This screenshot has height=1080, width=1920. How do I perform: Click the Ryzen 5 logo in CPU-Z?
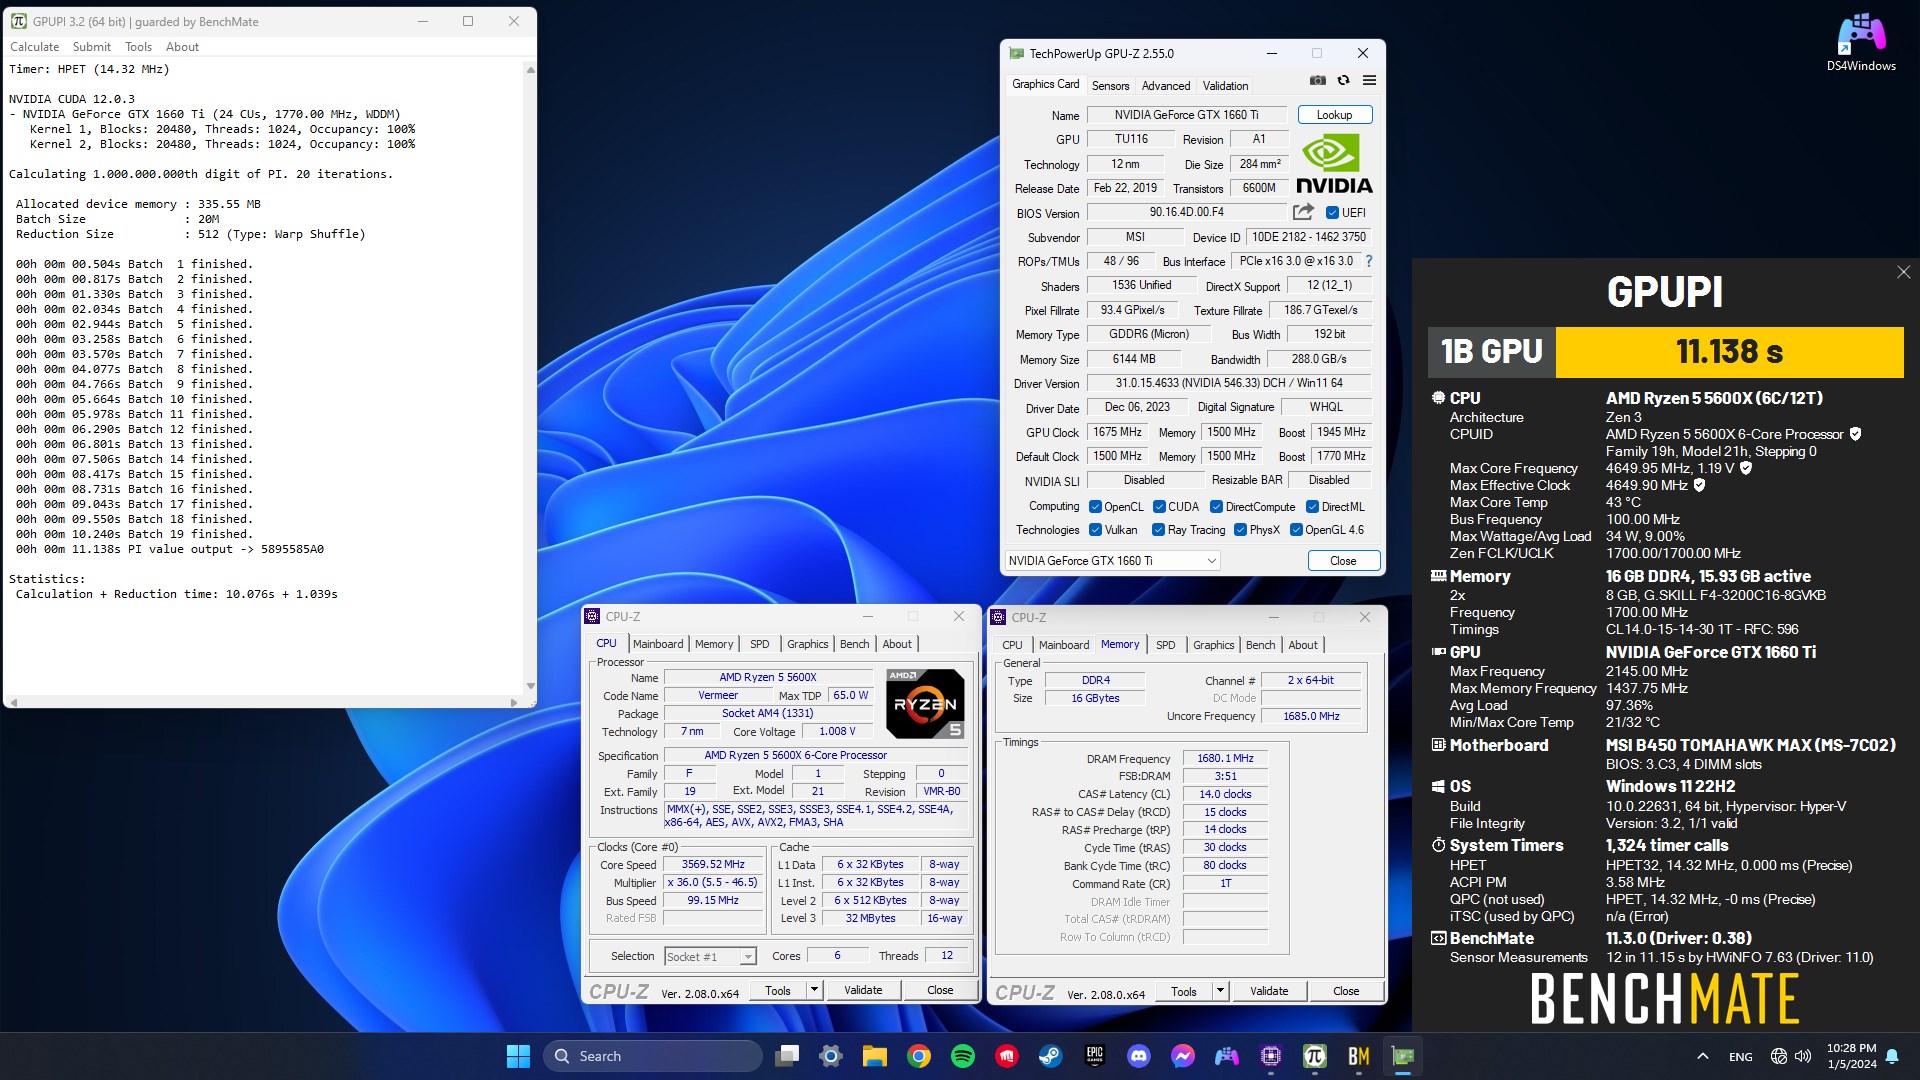[x=925, y=704]
